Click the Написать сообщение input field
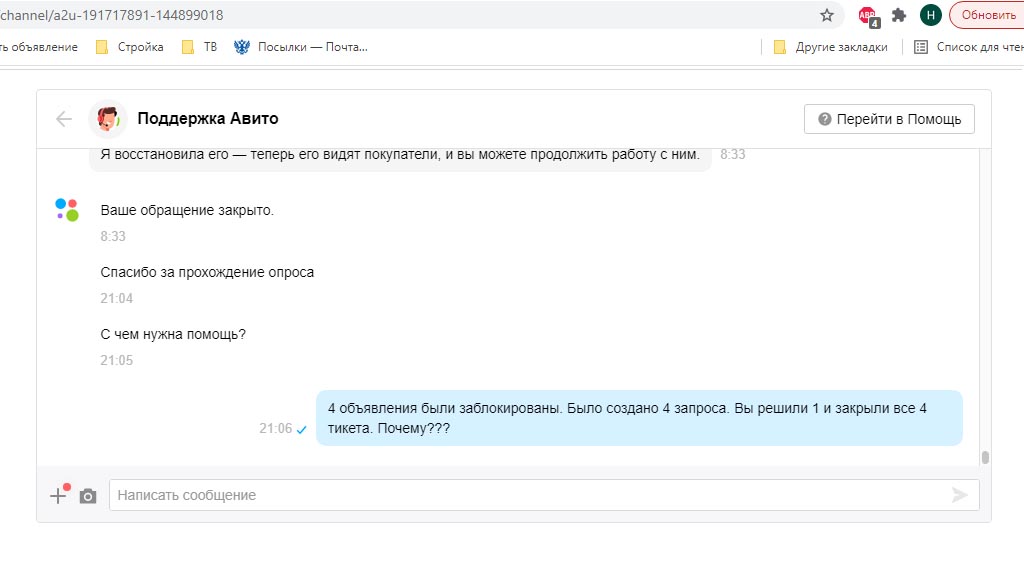Viewport: 1024px width, 574px height. (530, 495)
